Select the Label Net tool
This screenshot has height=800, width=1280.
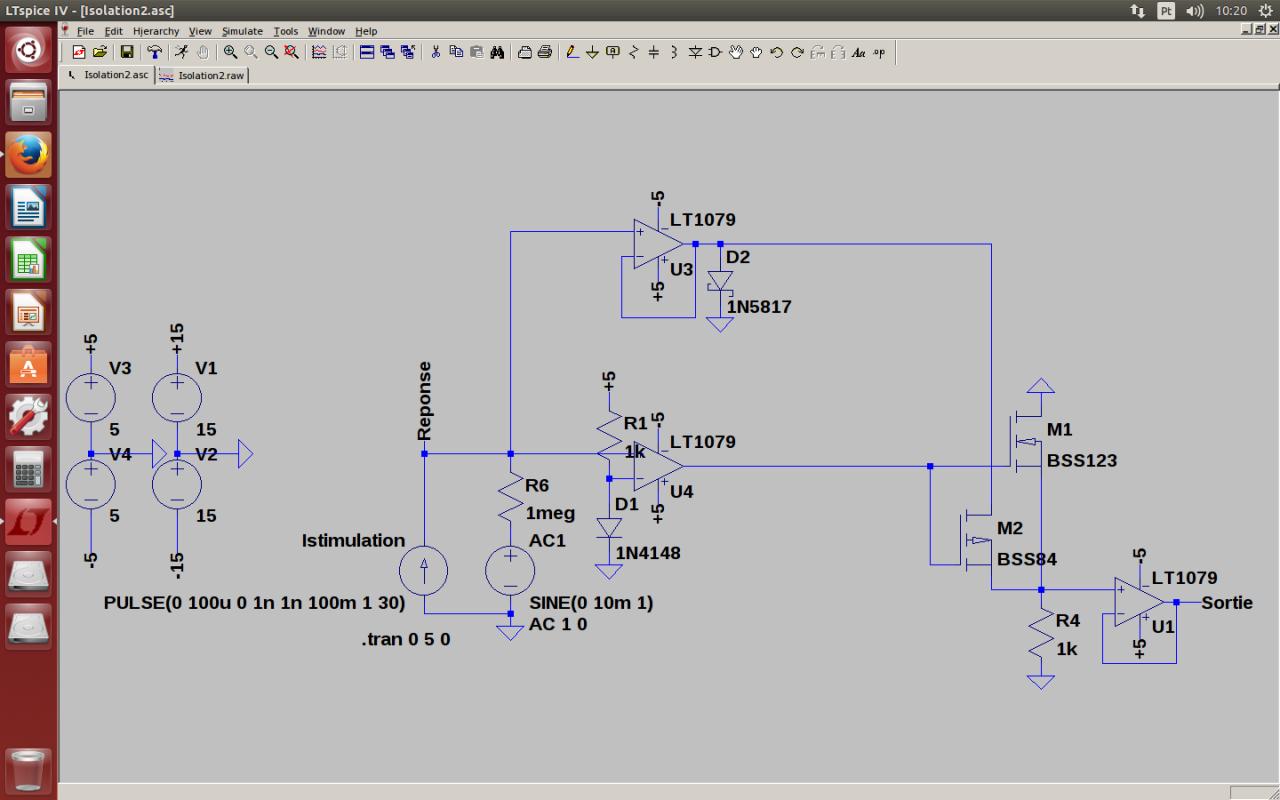tap(613, 52)
